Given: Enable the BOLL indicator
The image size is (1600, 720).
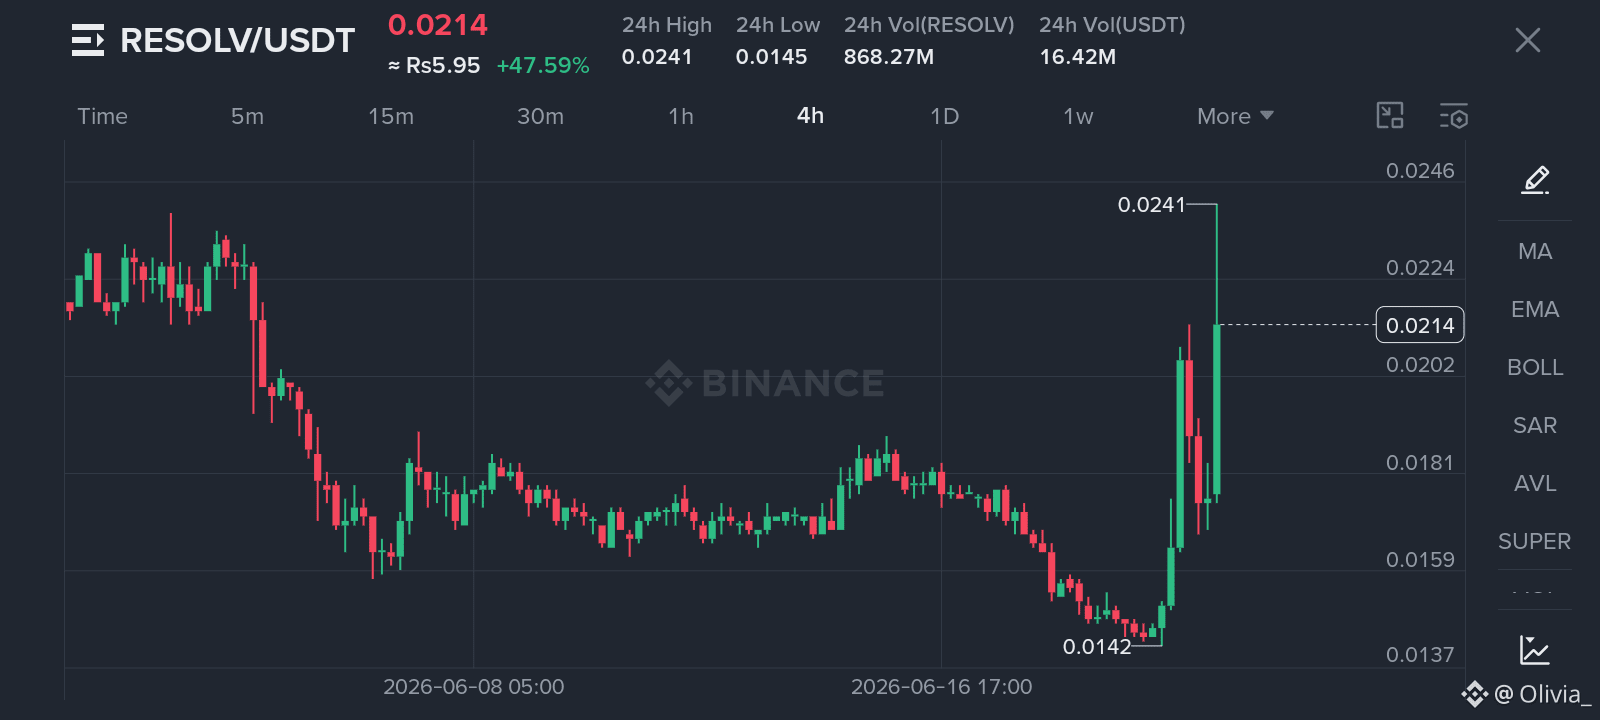Looking at the screenshot, I should 1535,367.
